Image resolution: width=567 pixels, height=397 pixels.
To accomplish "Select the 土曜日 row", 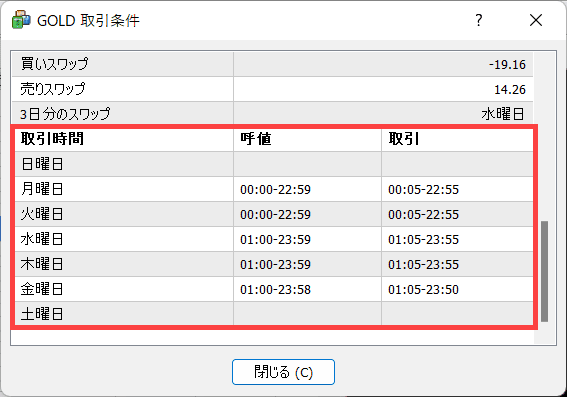I will [272, 314].
